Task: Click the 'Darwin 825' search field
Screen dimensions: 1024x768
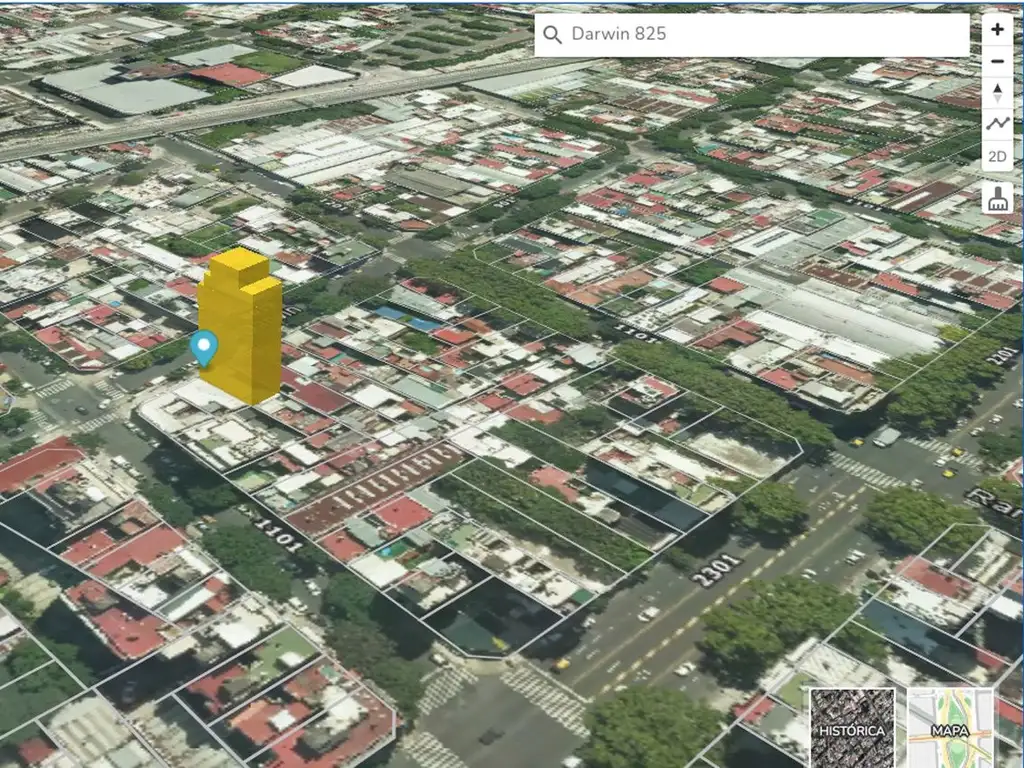Action: [x=760, y=35]
